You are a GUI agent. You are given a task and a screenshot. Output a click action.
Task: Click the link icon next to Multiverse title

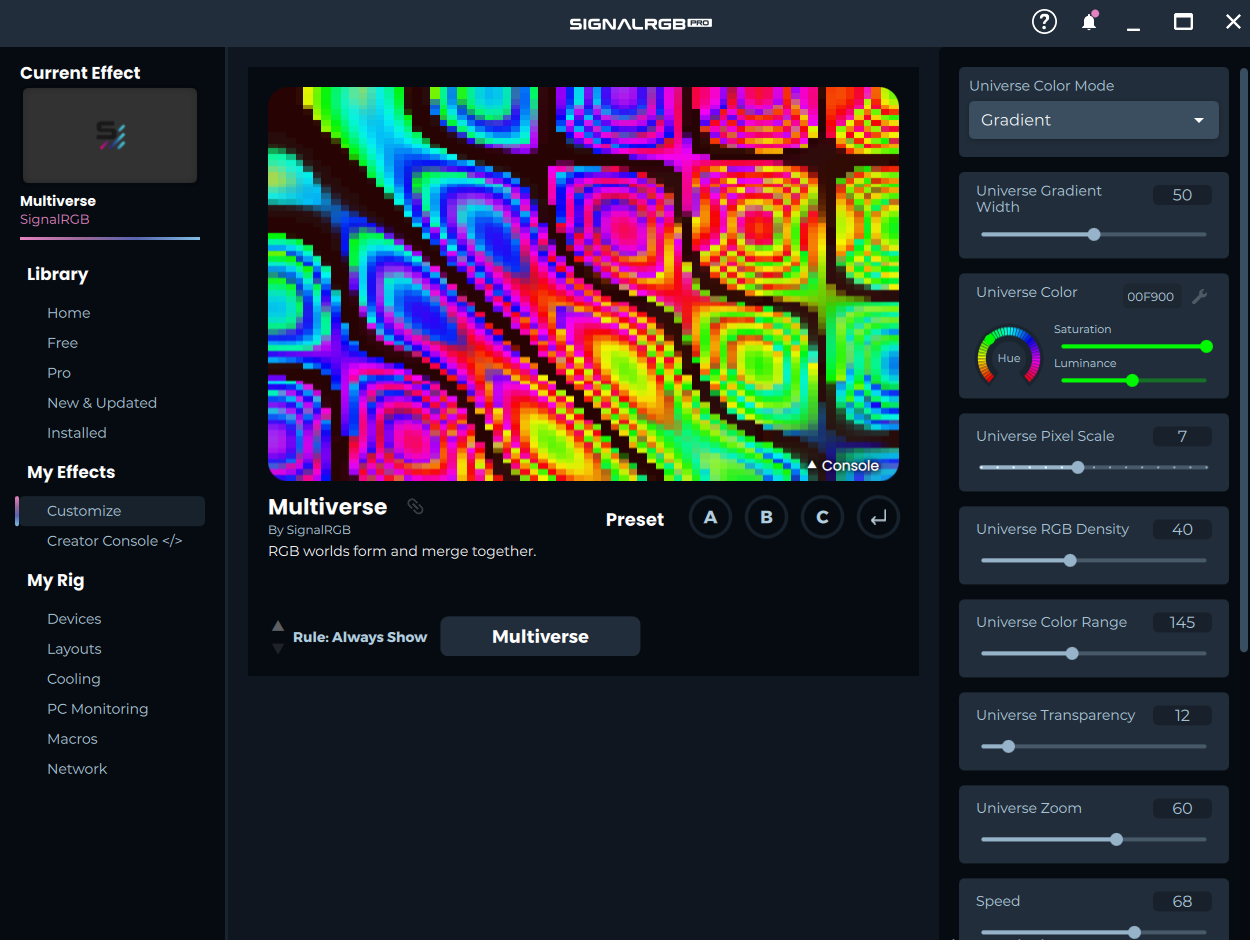point(415,507)
